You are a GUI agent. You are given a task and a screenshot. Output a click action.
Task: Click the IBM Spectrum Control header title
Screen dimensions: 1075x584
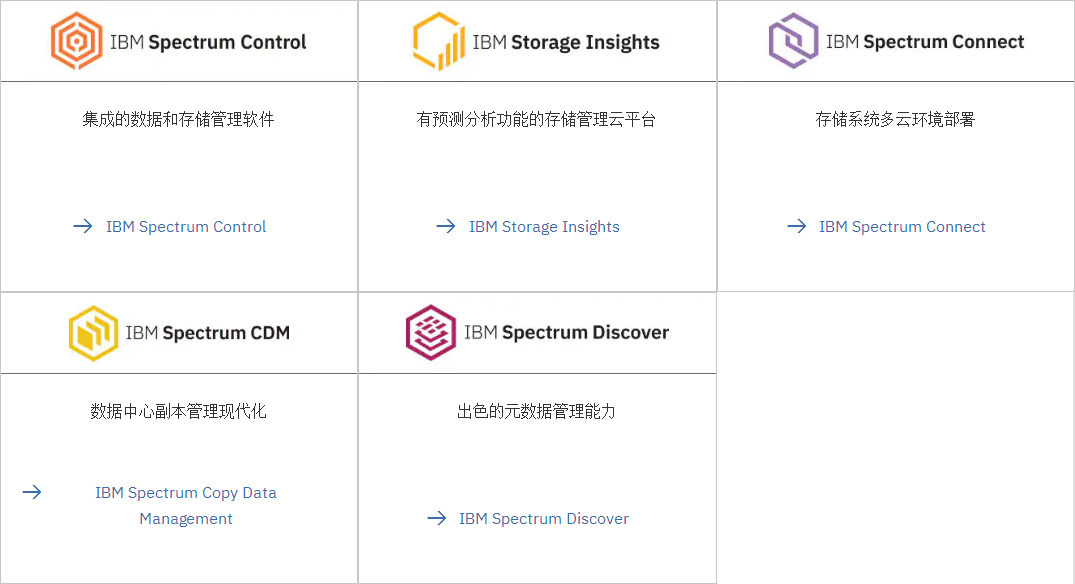[208, 42]
